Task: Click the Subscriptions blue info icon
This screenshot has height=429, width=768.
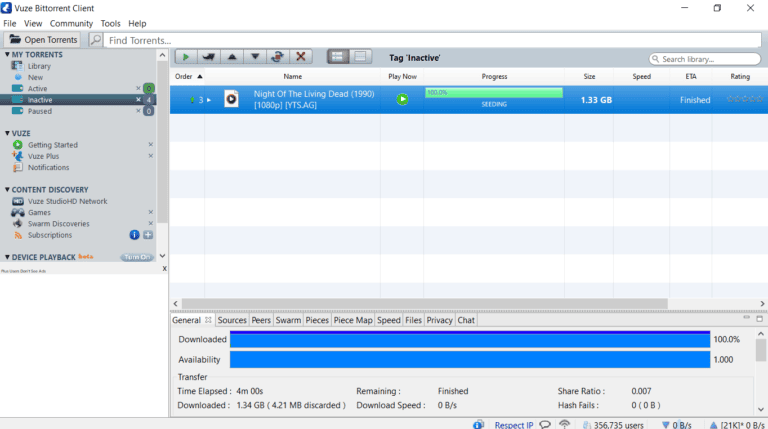Action: click(135, 235)
